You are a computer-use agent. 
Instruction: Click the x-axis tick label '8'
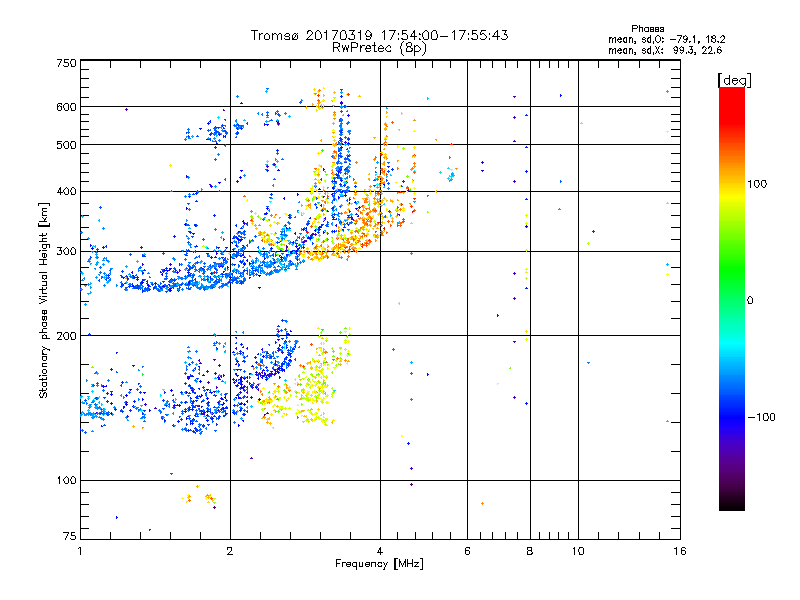(530, 551)
